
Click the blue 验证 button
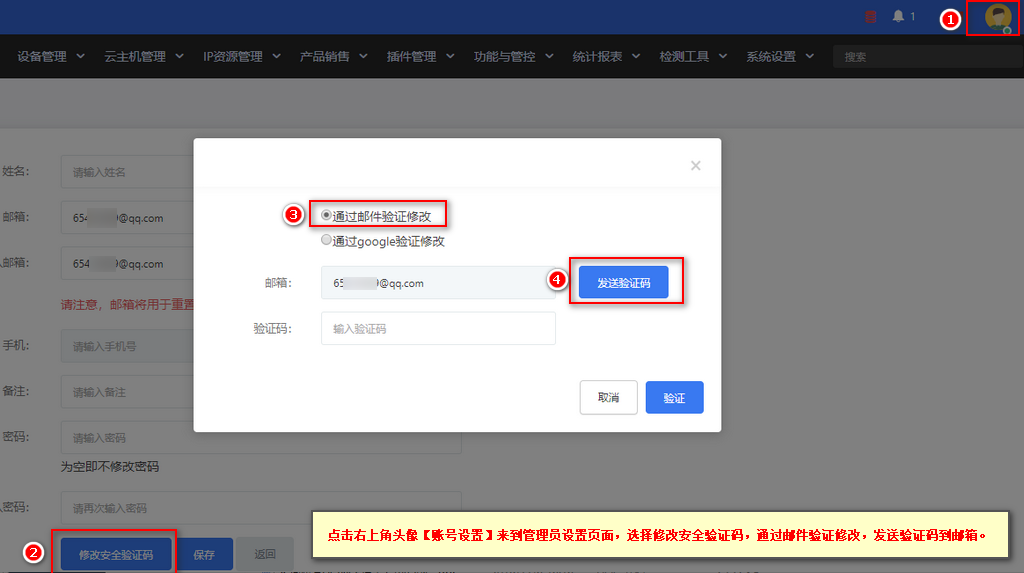click(675, 397)
